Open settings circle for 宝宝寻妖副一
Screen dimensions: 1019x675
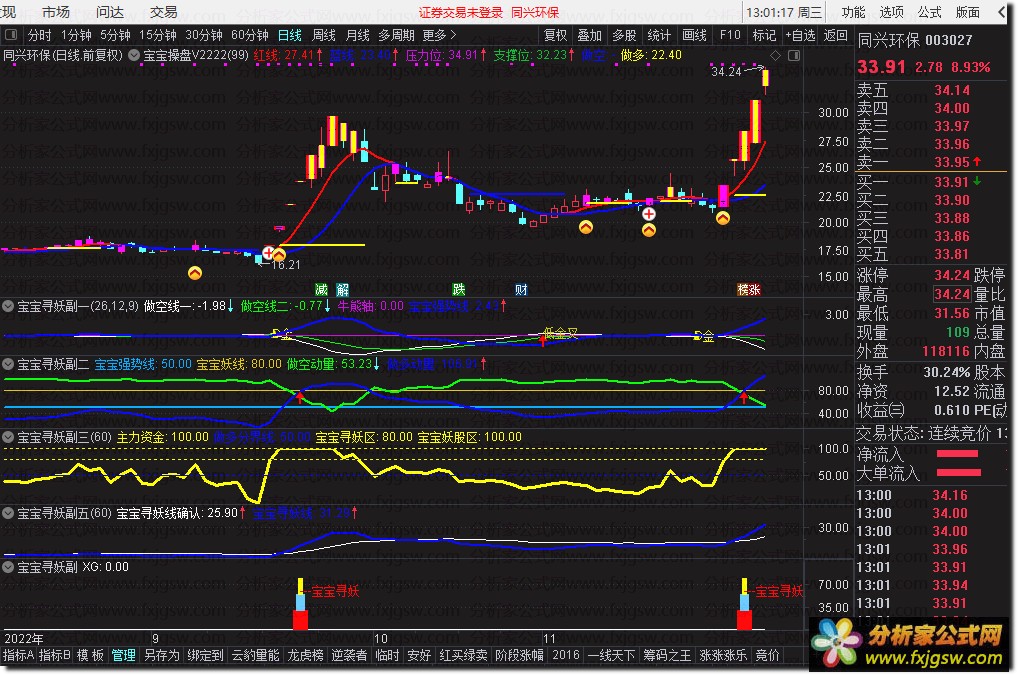(x=8, y=306)
